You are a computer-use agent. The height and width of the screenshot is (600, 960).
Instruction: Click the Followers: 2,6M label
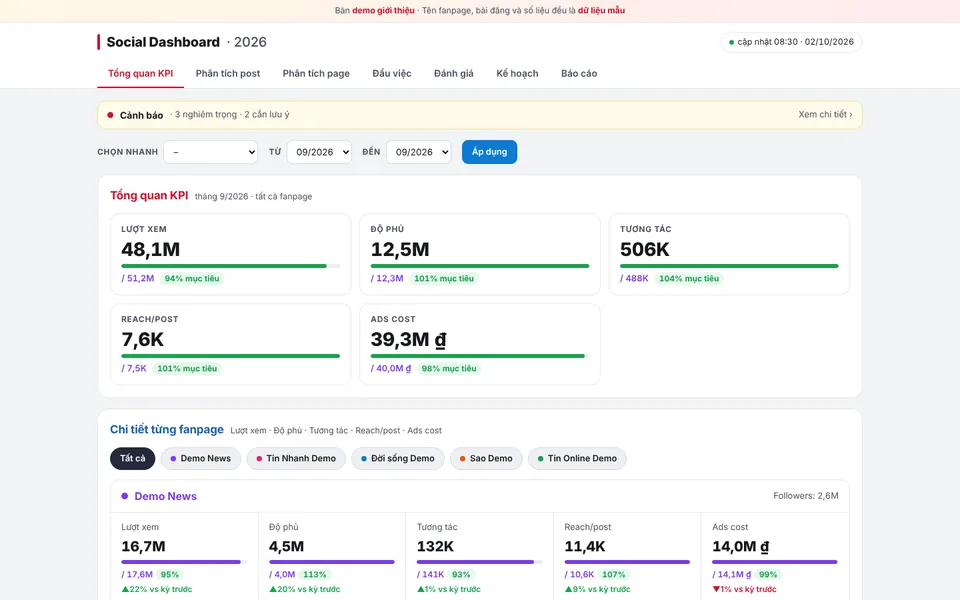(806, 496)
